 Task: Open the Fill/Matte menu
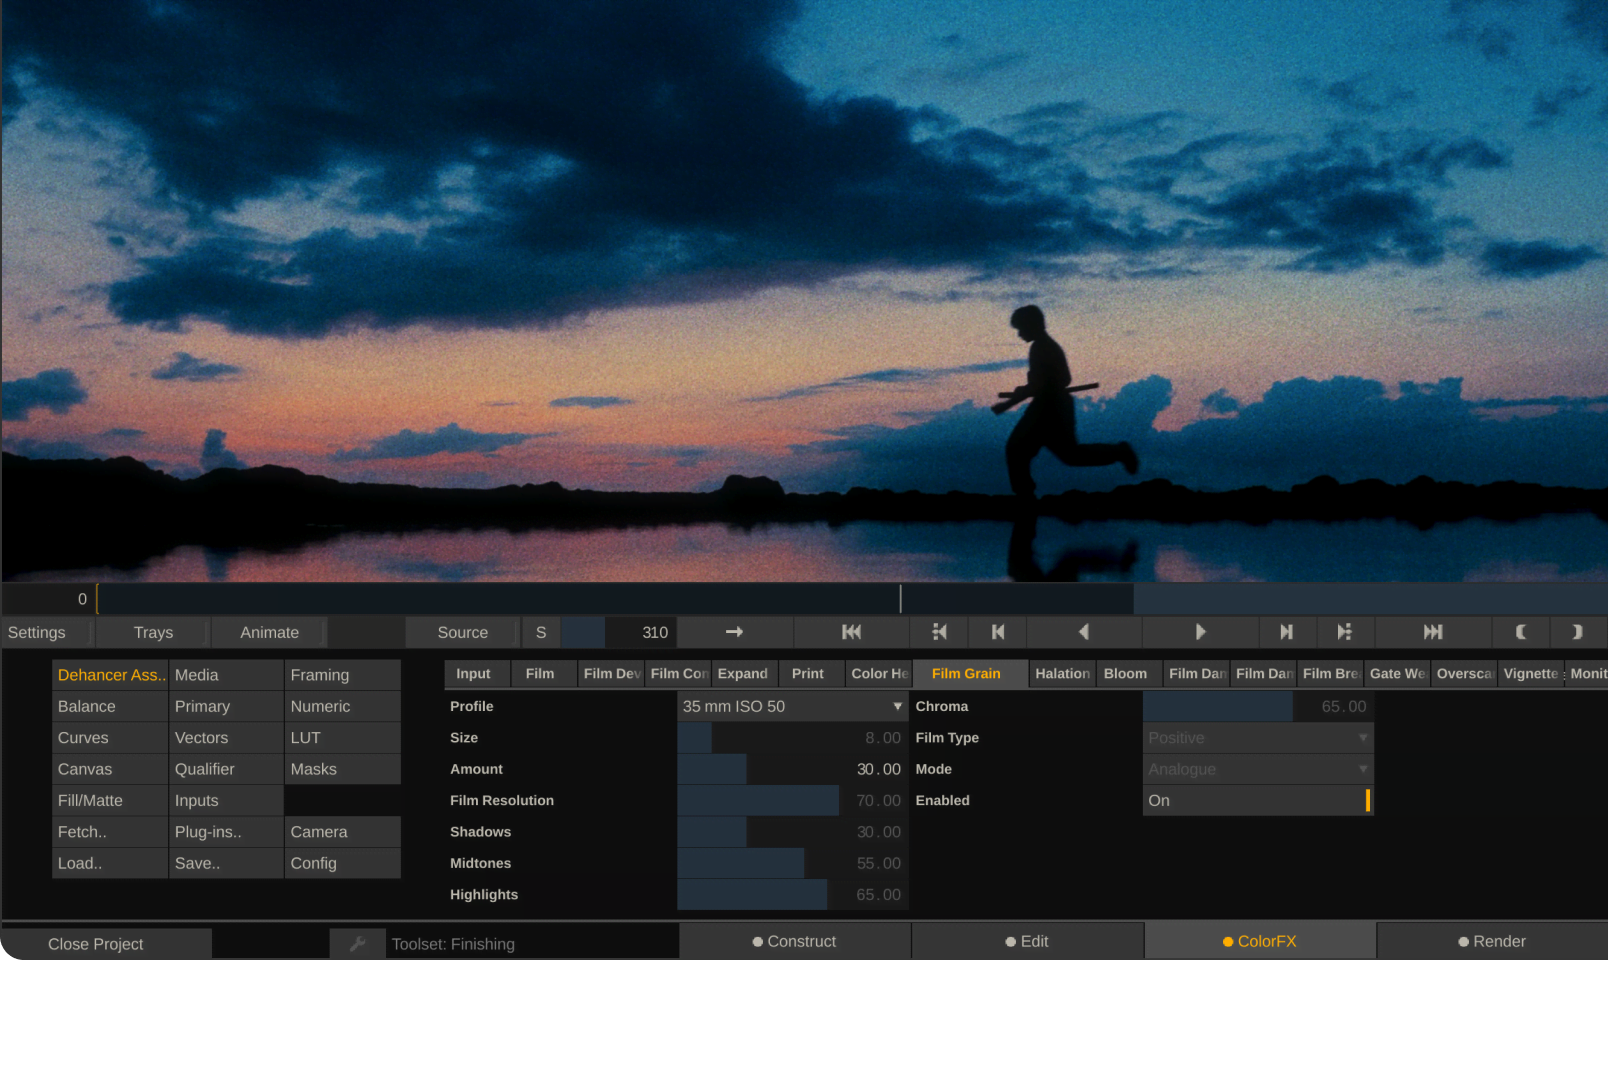click(110, 800)
